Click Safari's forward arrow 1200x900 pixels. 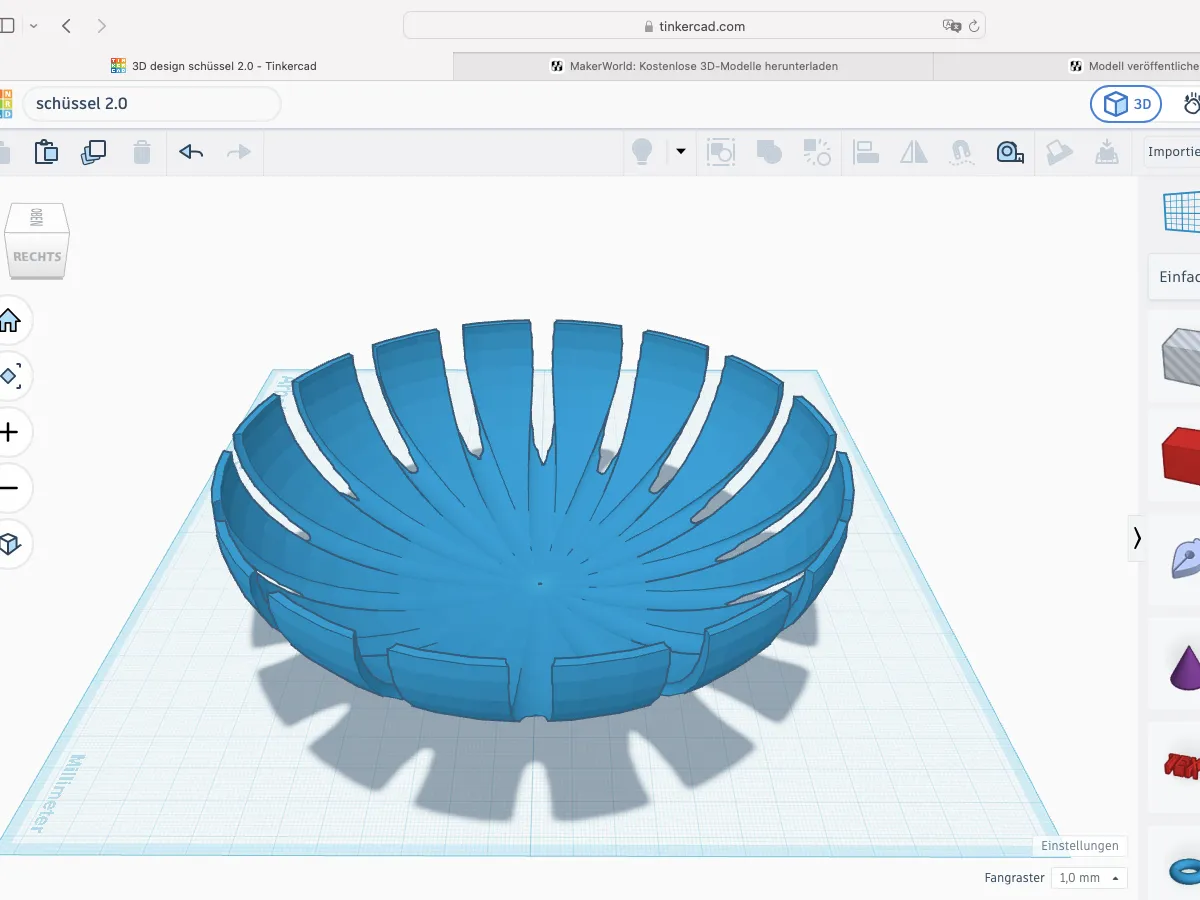101,26
